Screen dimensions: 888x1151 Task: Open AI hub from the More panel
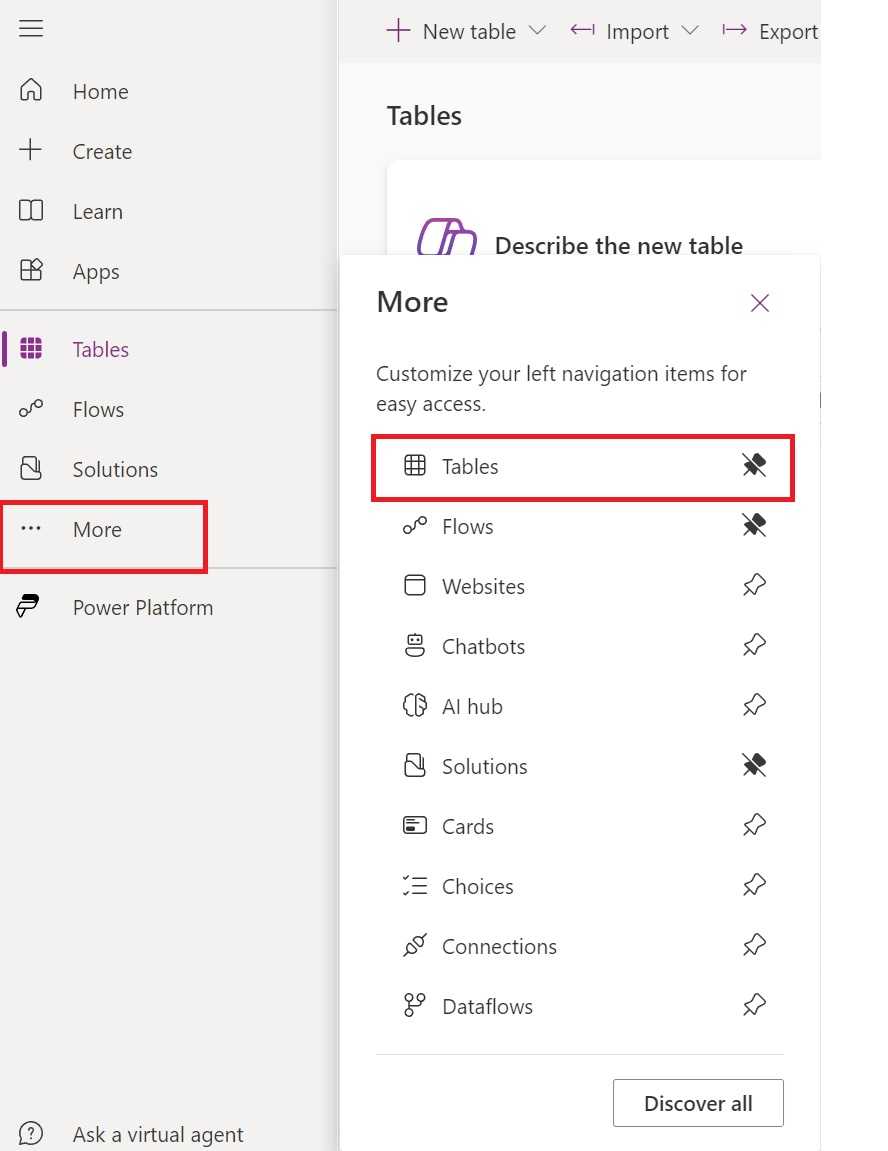point(473,706)
